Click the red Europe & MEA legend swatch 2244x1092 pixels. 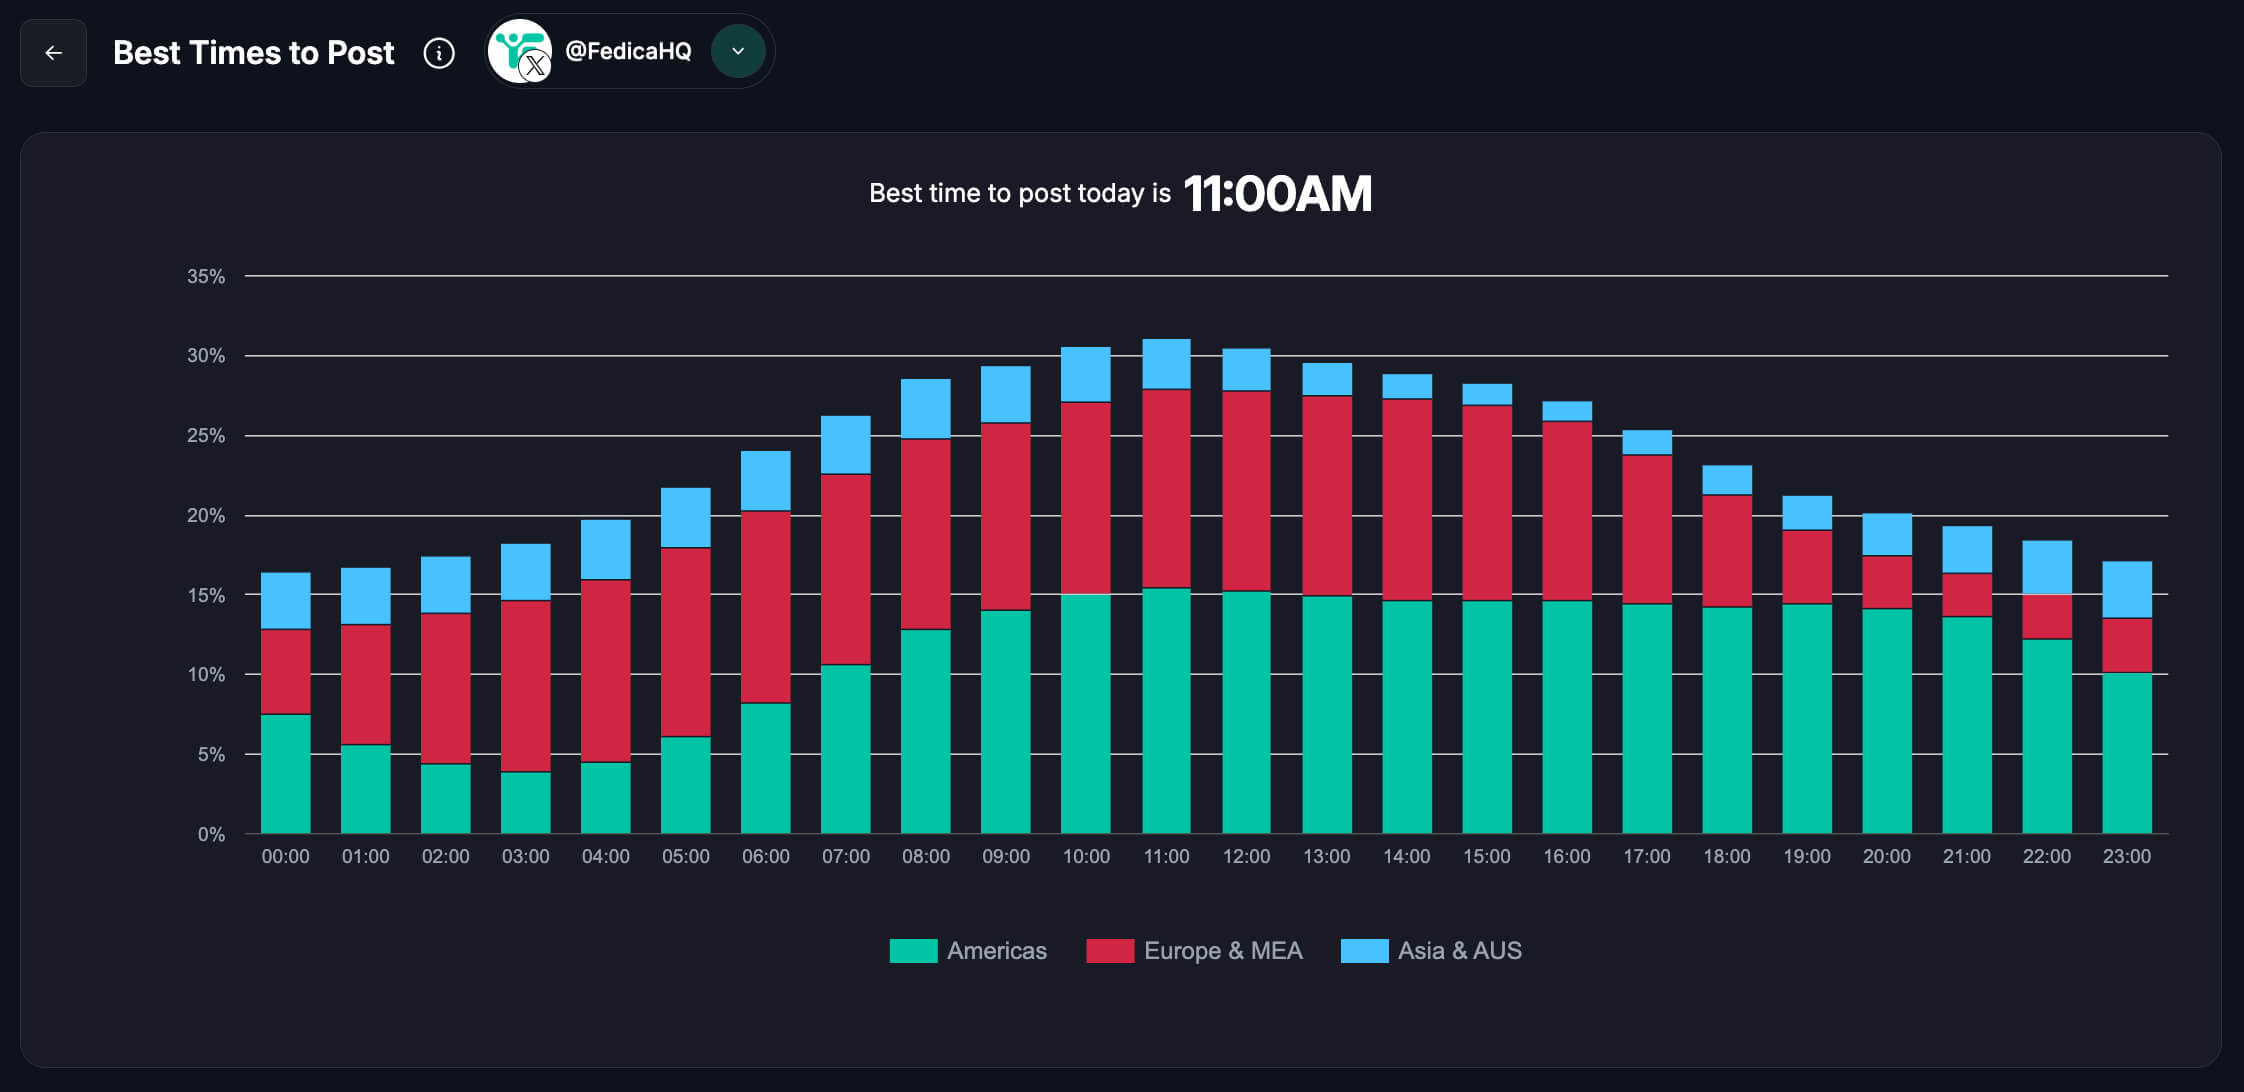click(1110, 950)
